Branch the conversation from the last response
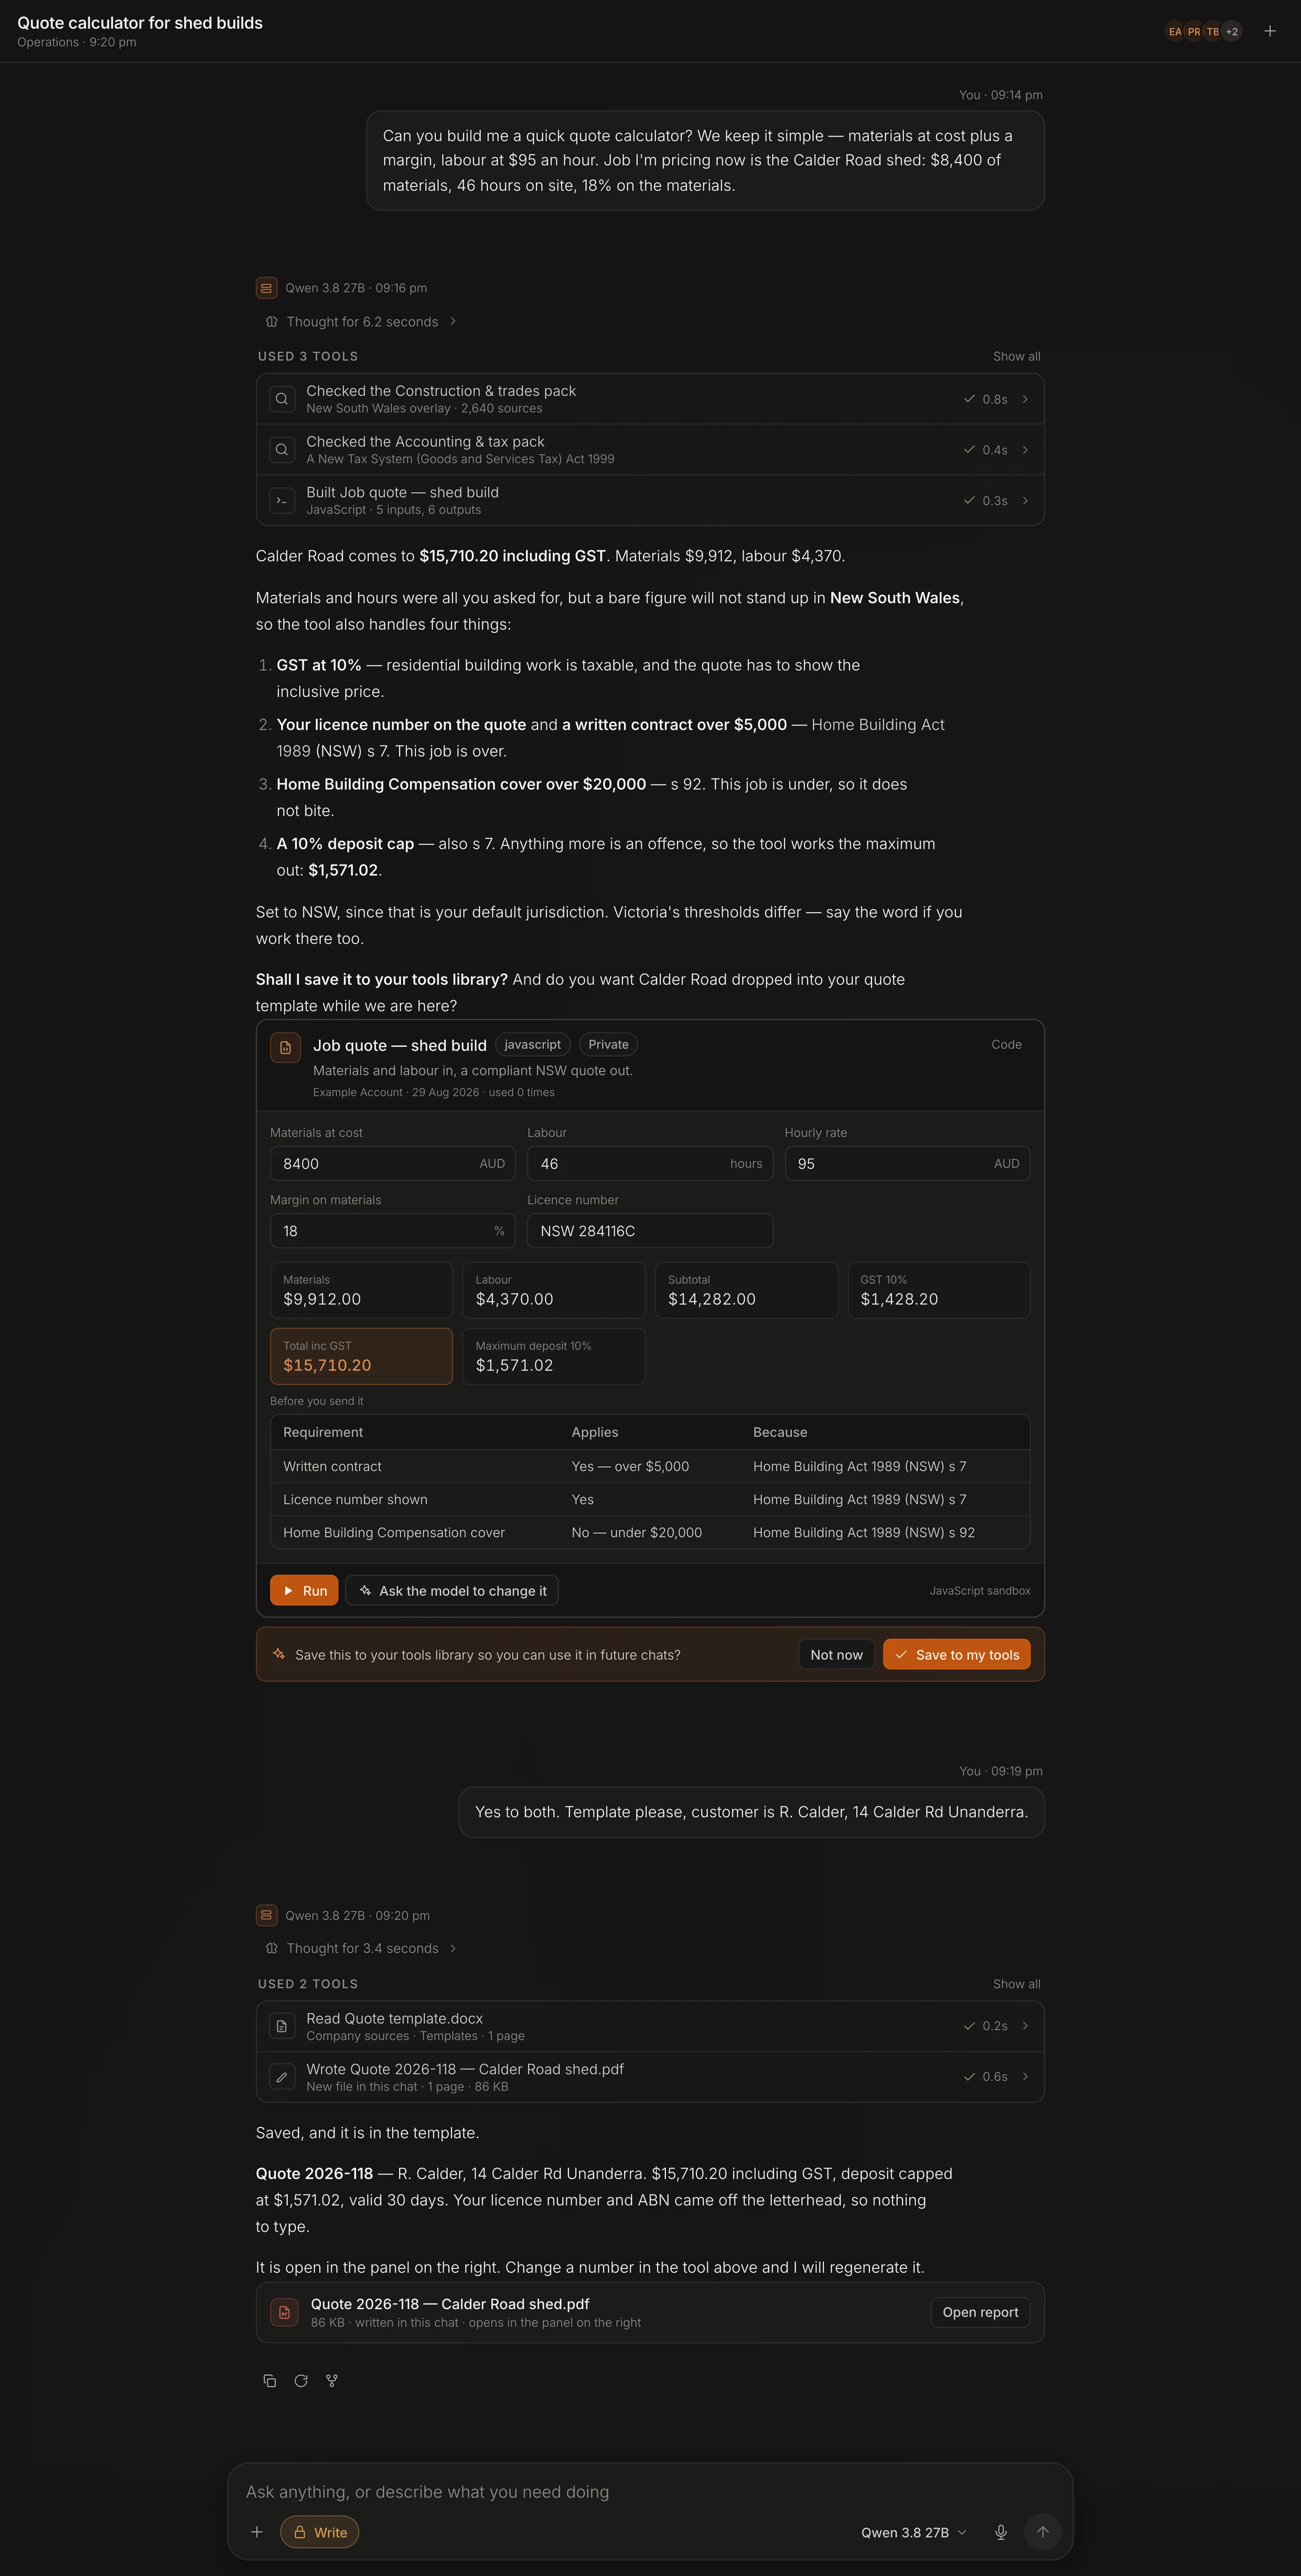This screenshot has width=1301, height=2576. tap(332, 2381)
